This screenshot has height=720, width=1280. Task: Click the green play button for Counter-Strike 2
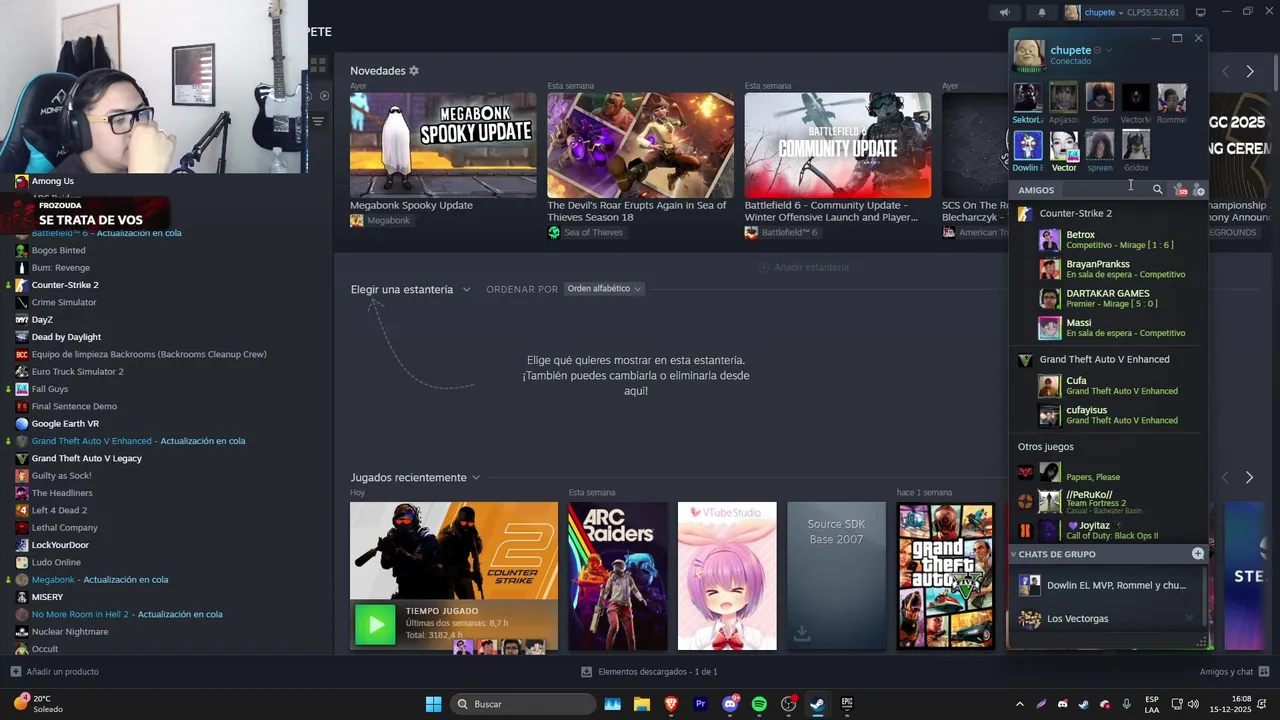tap(376, 626)
